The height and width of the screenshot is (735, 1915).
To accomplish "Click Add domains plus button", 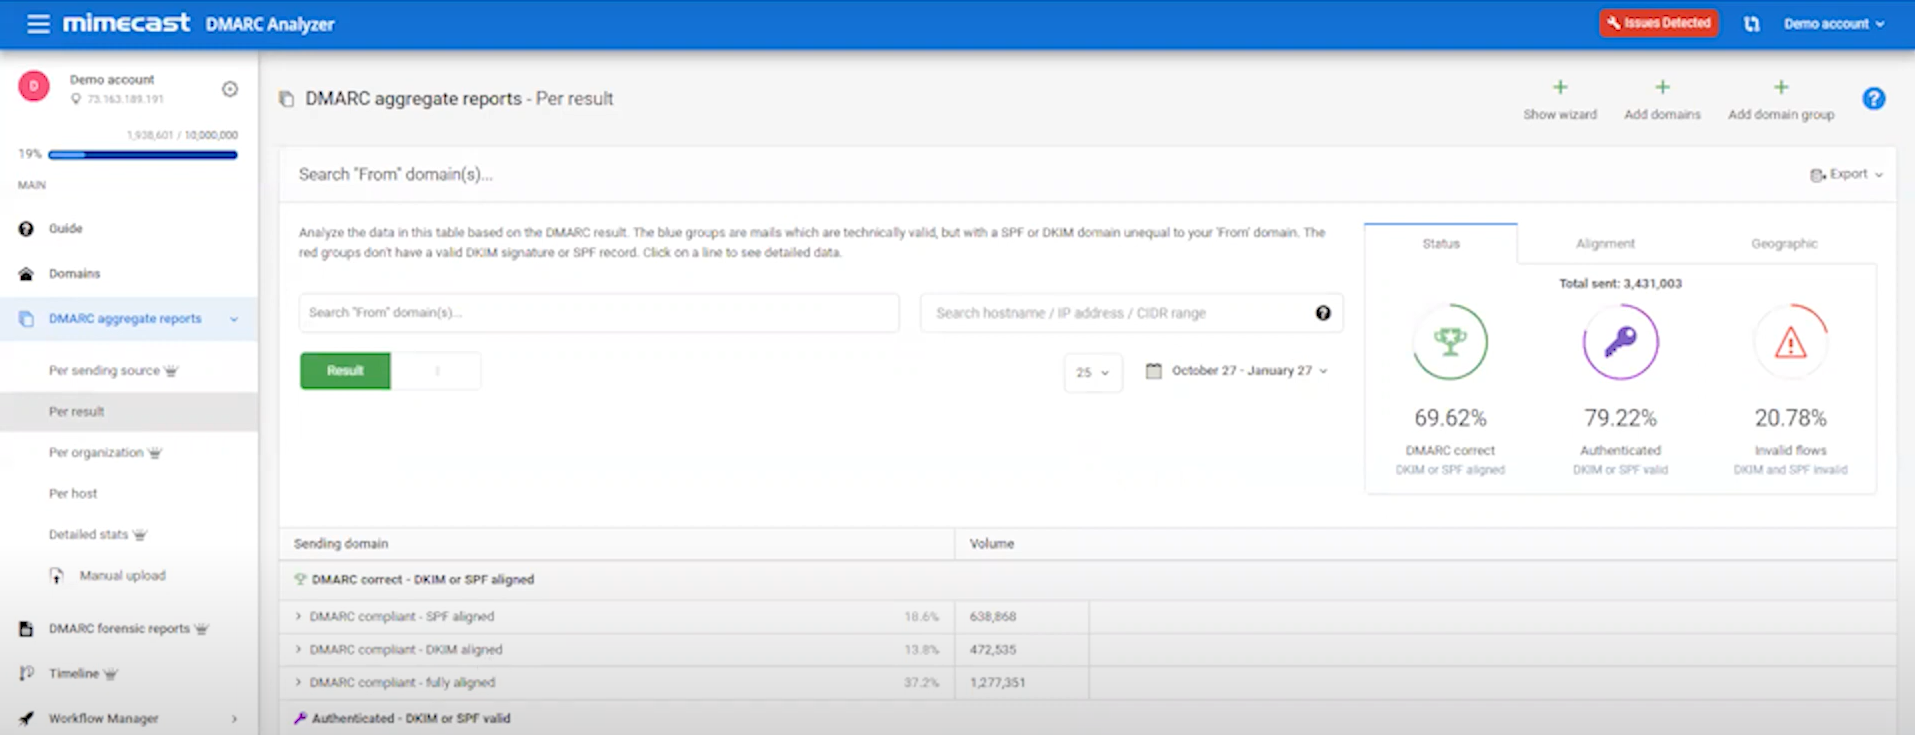I will coord(1662,99).
